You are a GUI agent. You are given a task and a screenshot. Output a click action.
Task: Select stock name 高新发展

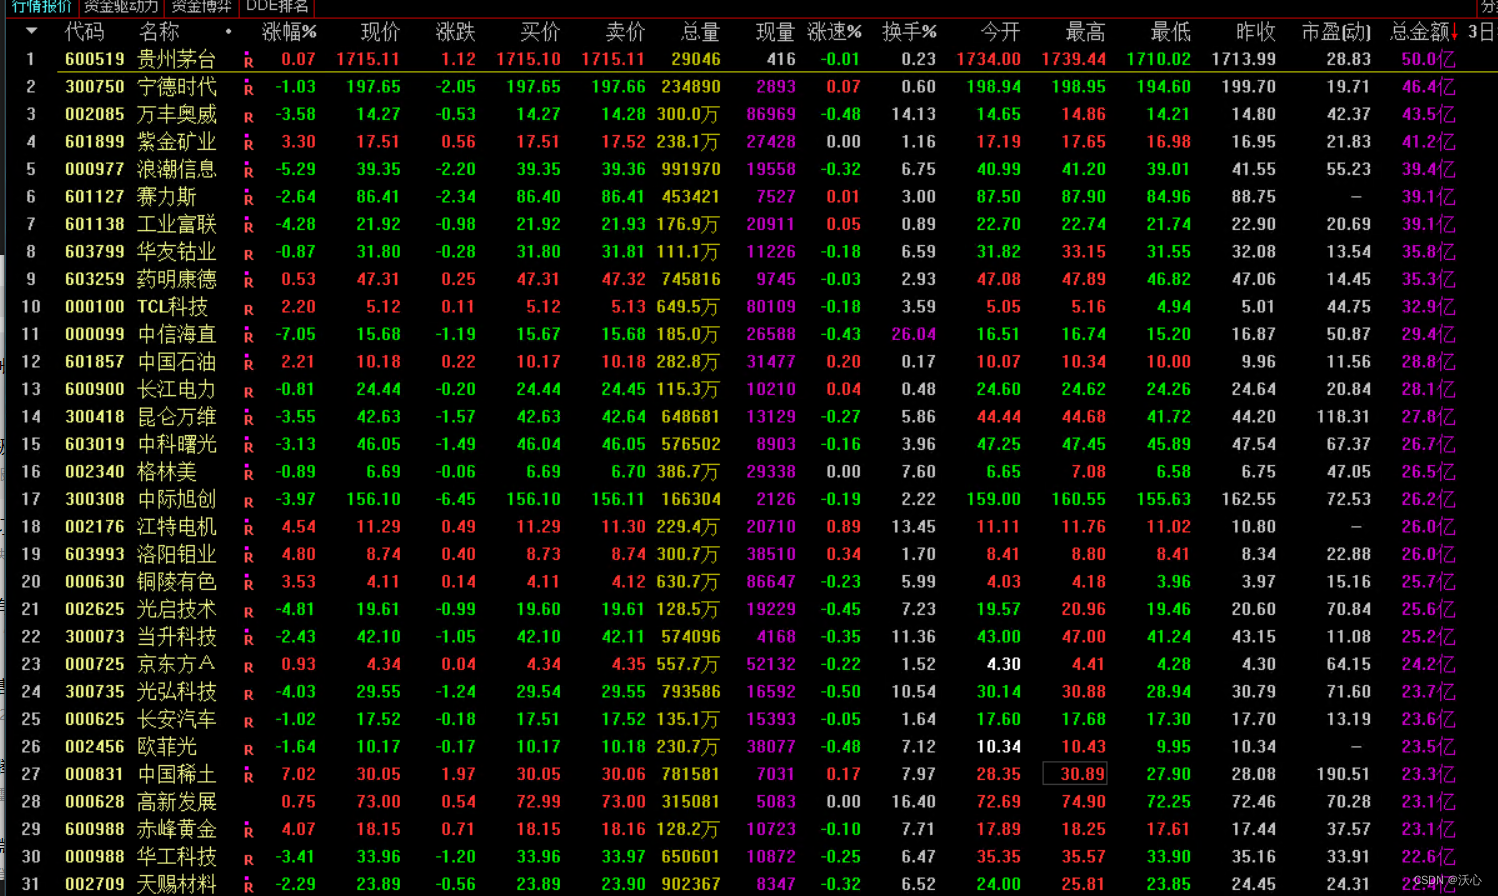(177, 802)
